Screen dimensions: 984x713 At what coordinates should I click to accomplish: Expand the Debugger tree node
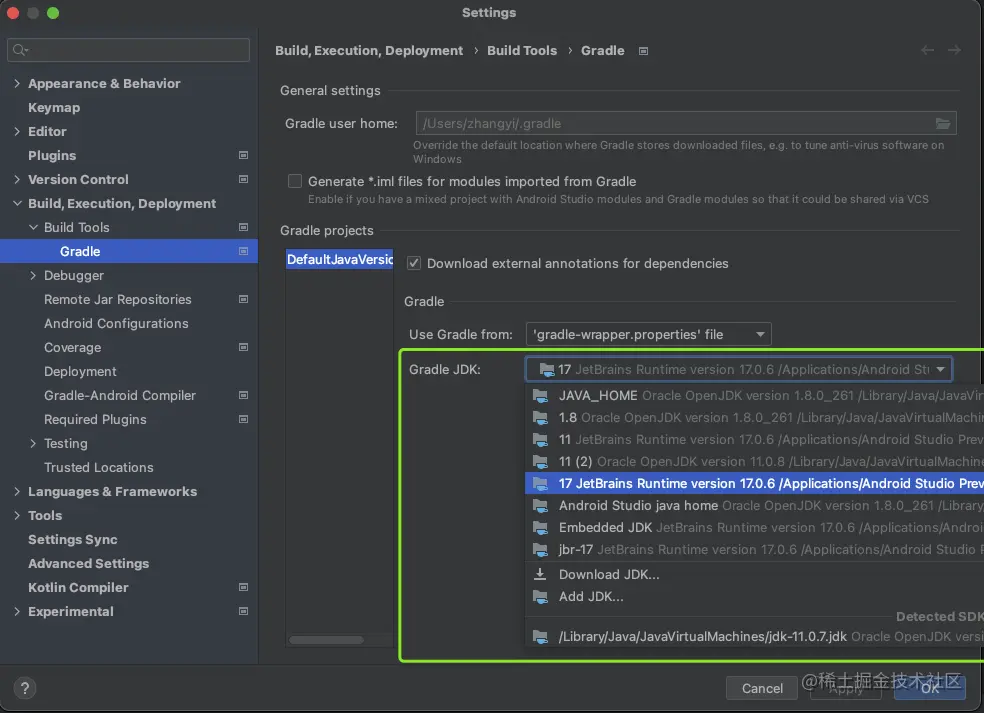[33, 276]
